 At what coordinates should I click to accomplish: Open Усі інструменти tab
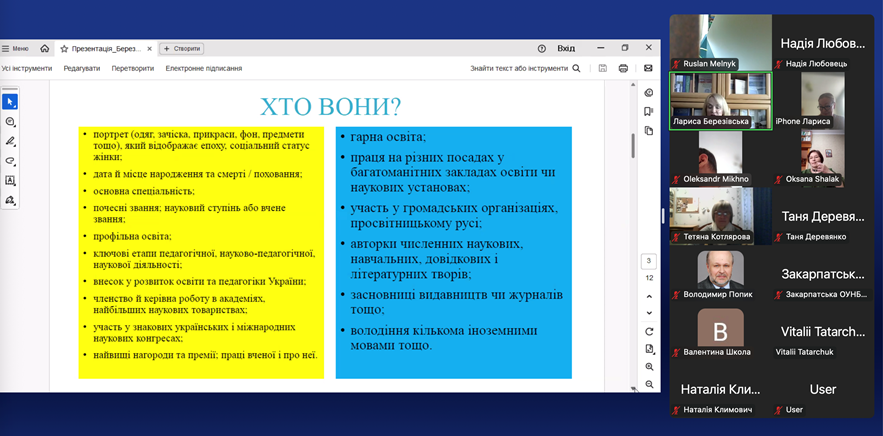(27, 68)
